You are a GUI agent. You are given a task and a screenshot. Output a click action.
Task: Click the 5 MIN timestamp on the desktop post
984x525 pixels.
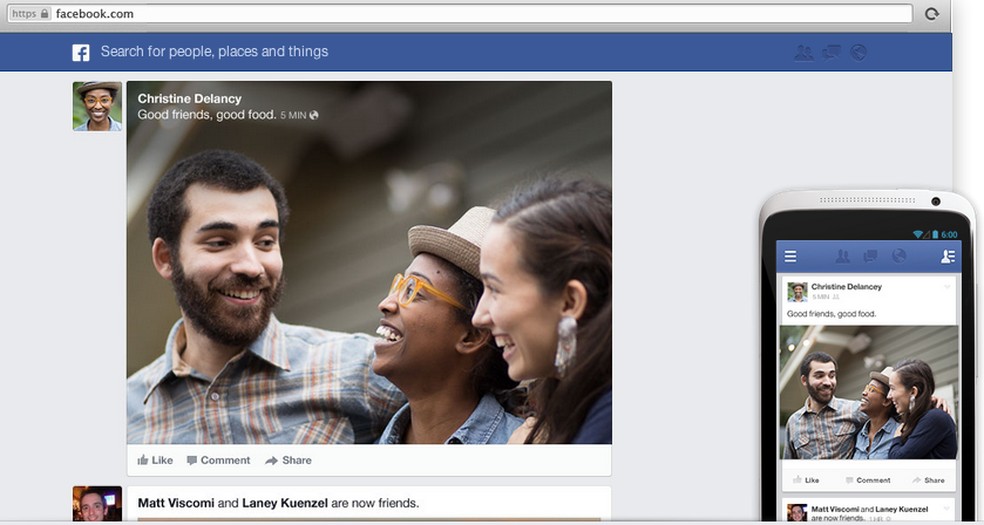click(x=293, y=115)
